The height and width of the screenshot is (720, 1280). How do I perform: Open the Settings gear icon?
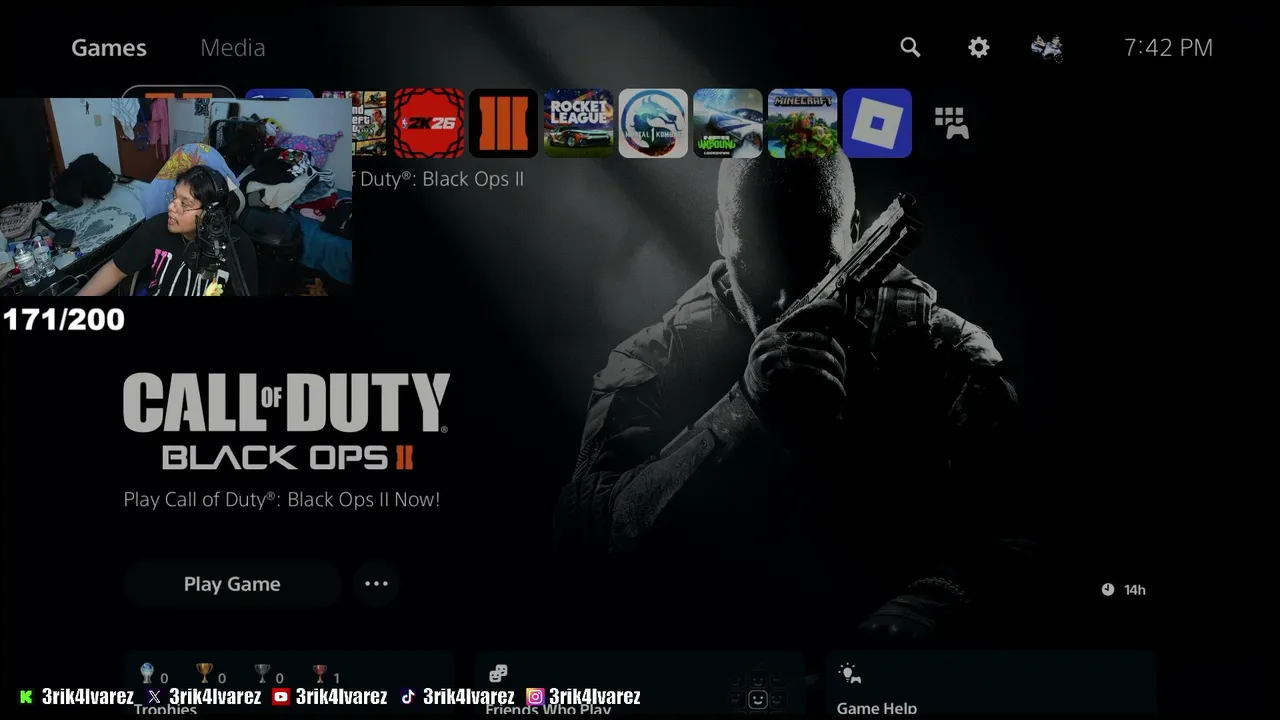979,47
